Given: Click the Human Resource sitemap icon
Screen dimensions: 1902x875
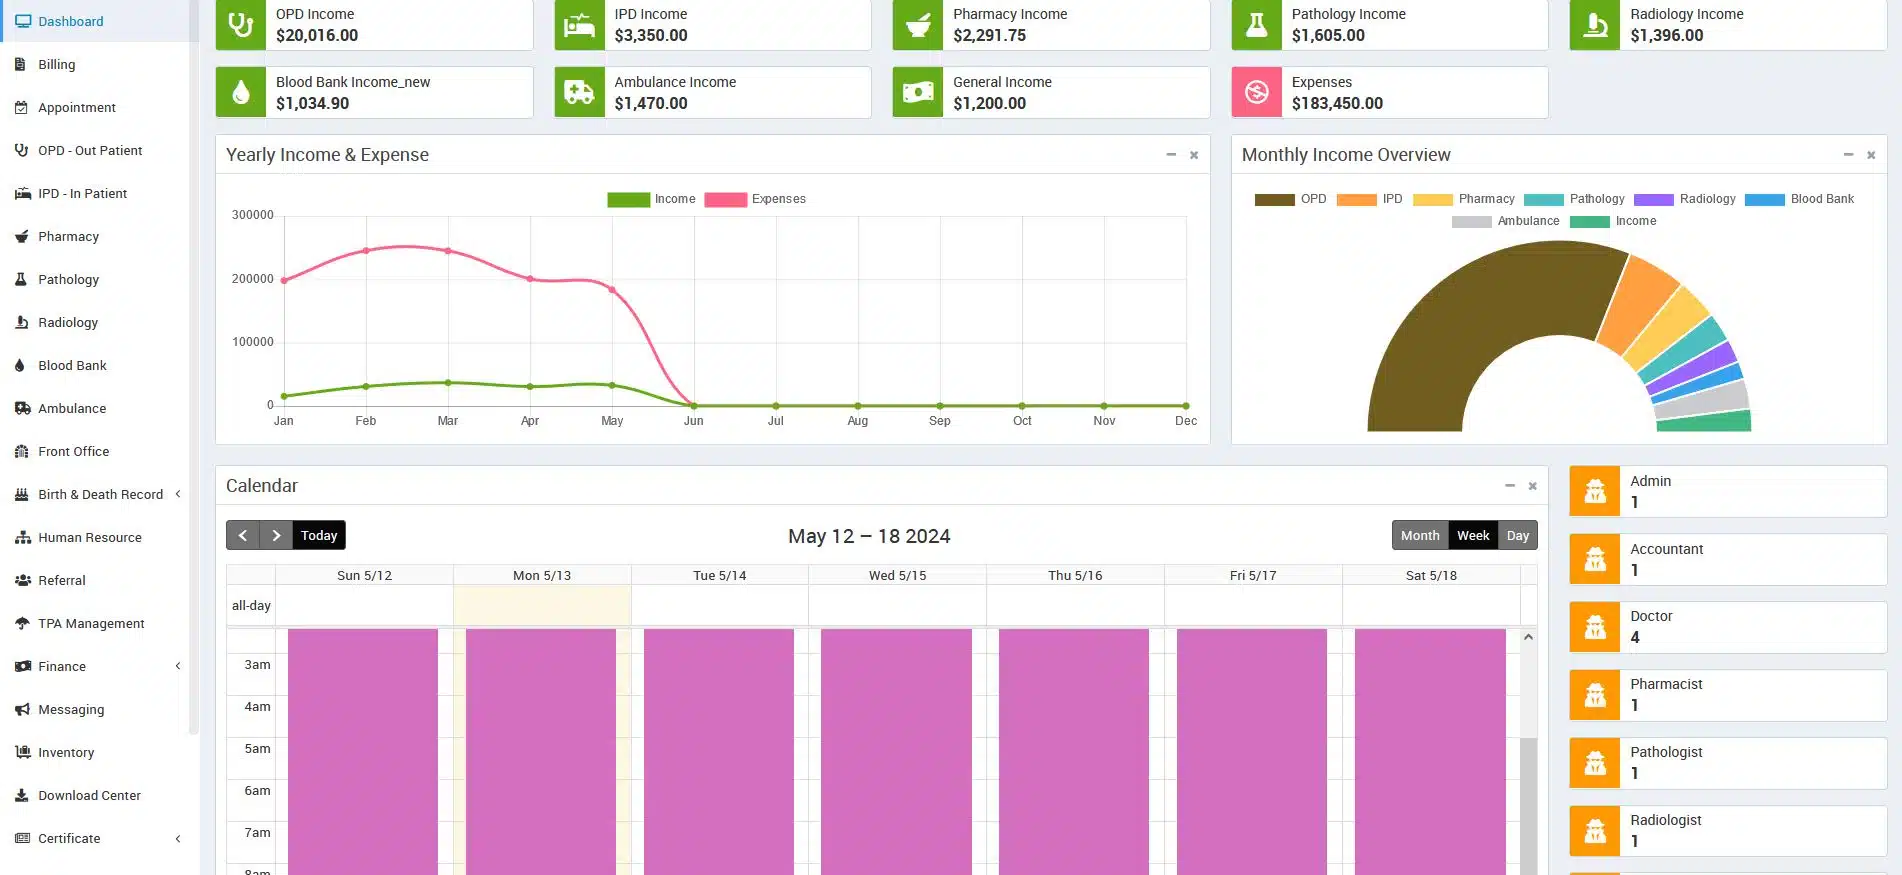Looking at the screenshot, I should point(22,537).
